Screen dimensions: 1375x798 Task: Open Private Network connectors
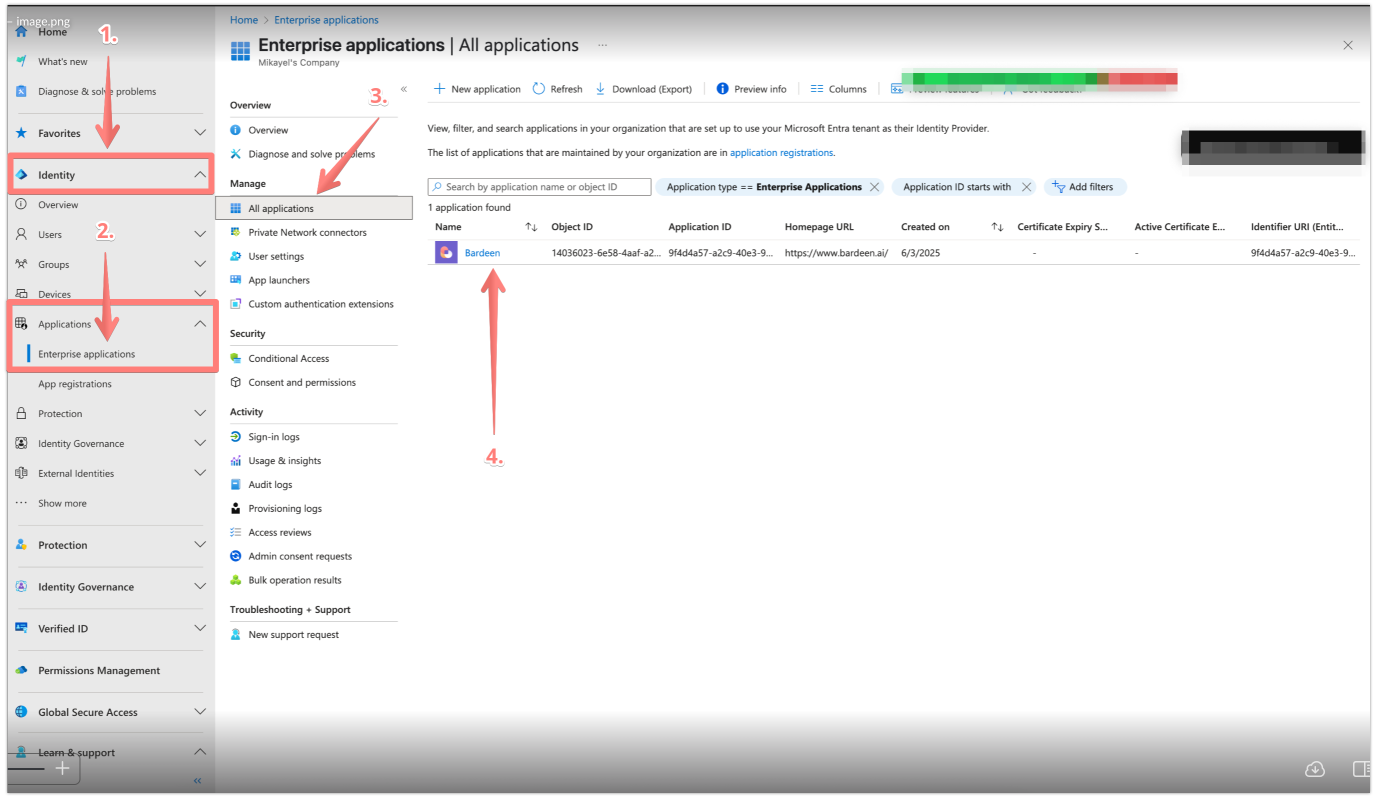click(307, 232)
